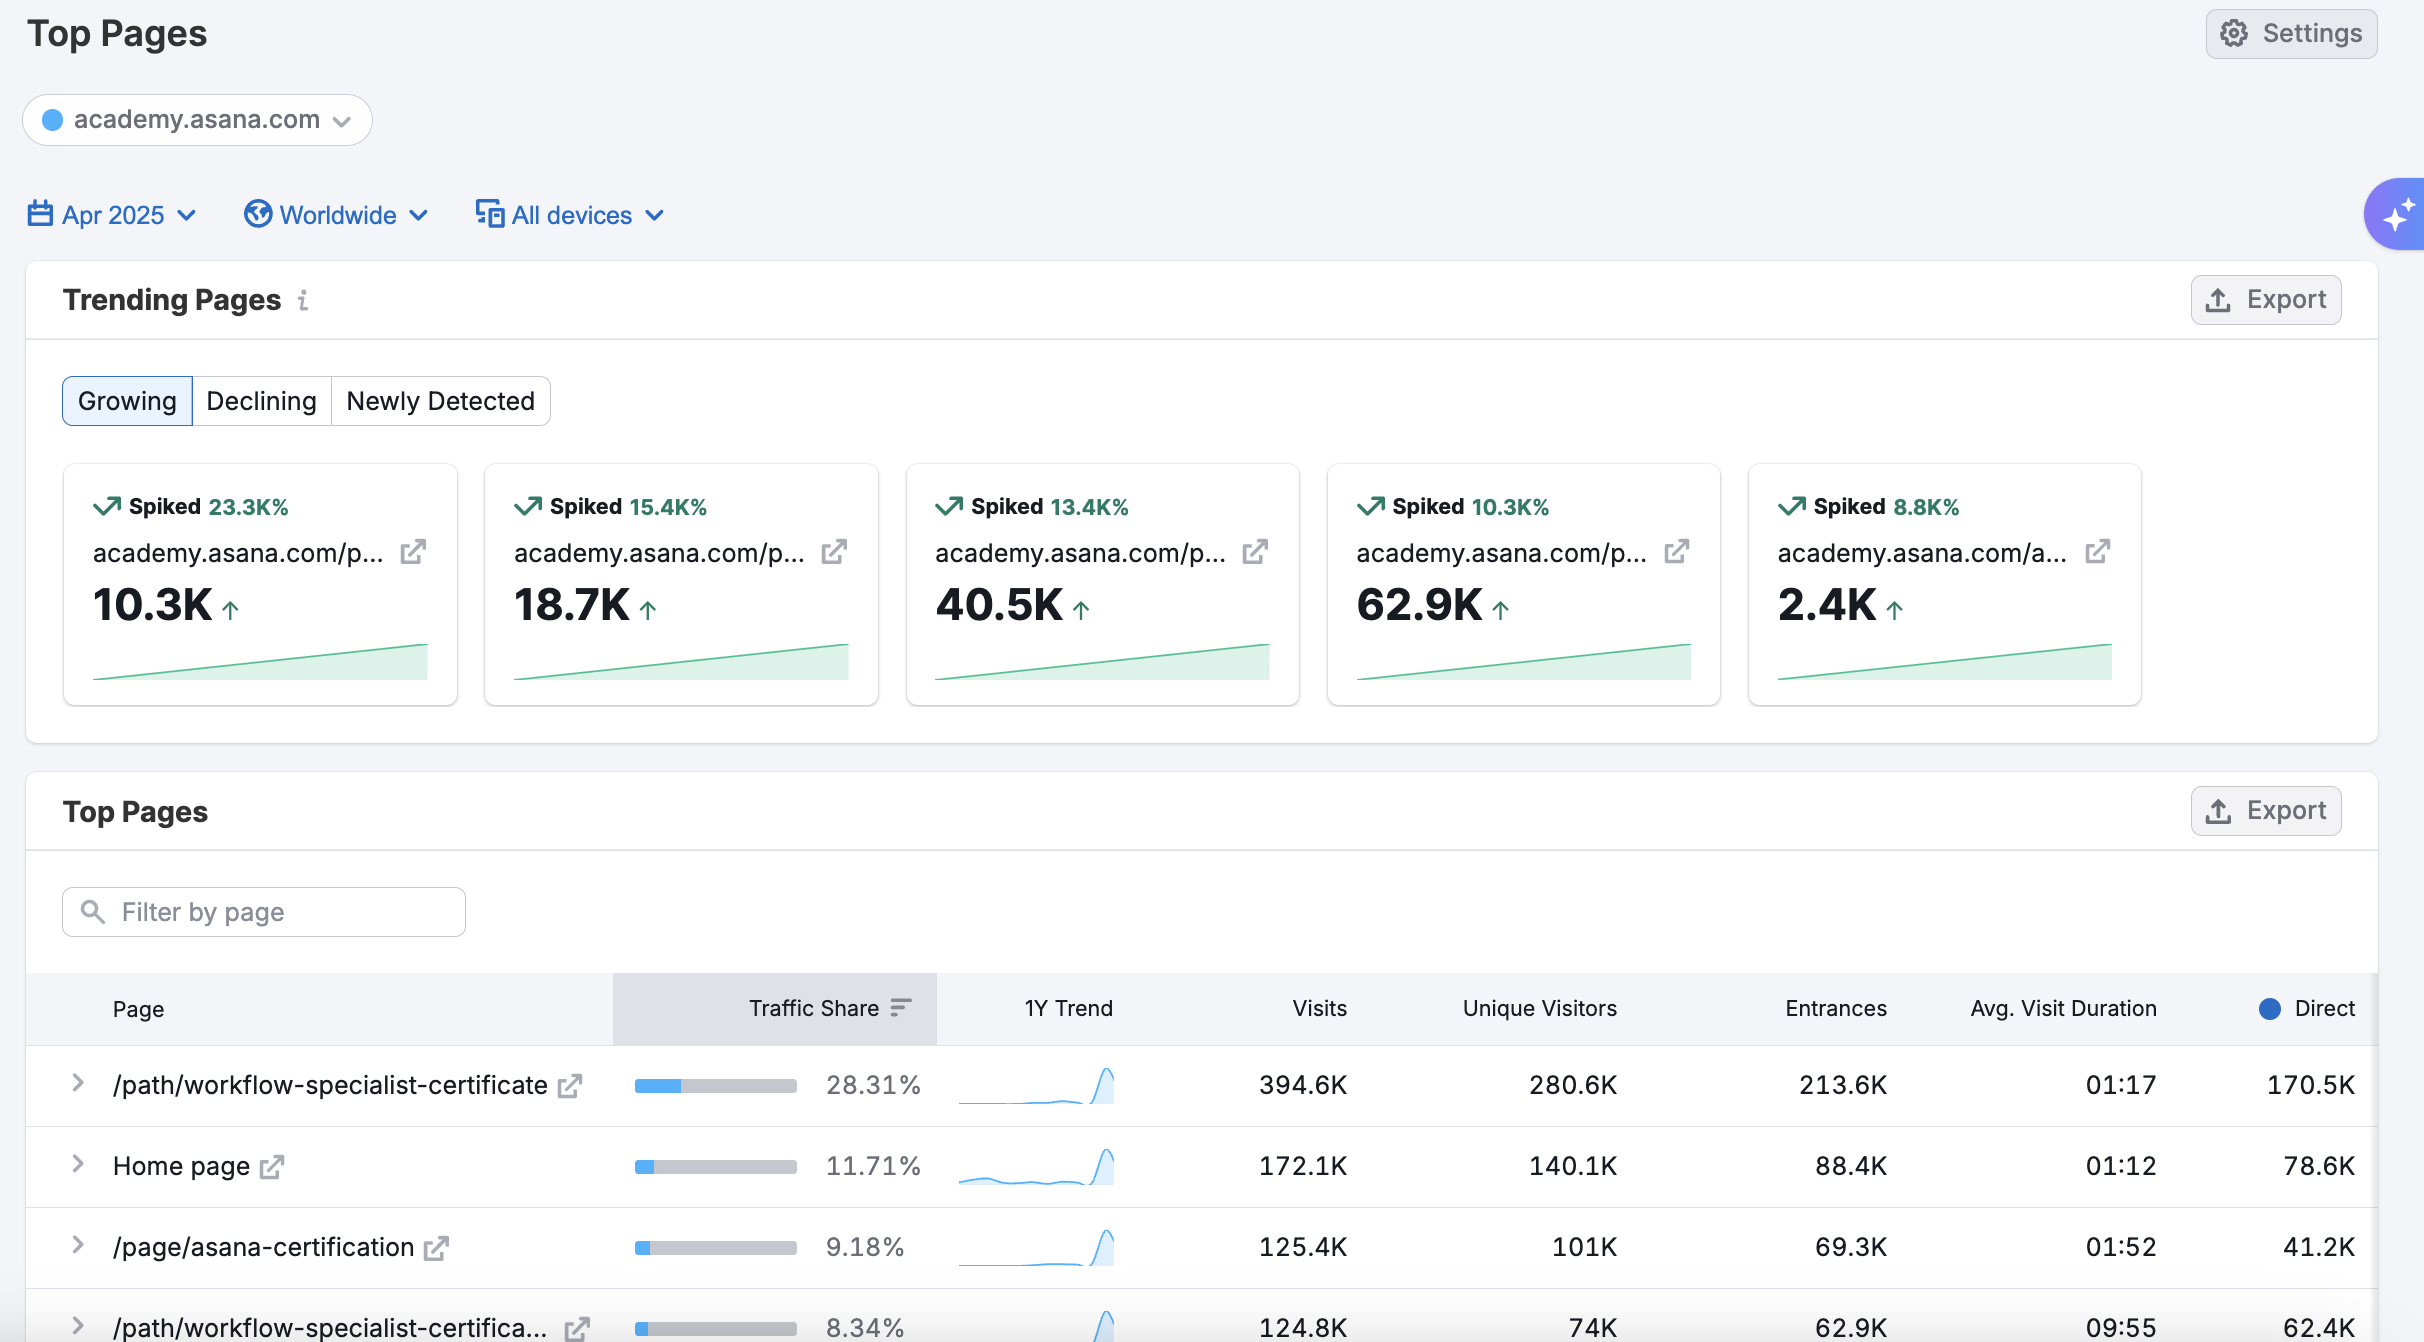
Task: Open the Apr 2025 date picker
Action: click(x=112, y=215)
